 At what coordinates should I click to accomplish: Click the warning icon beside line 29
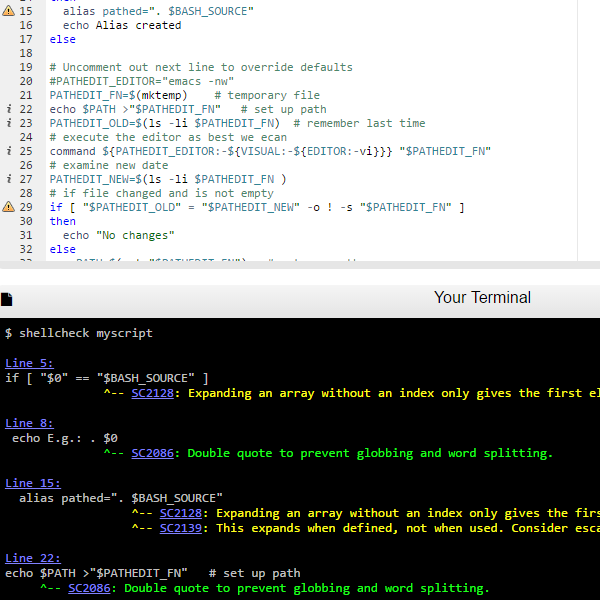click(9, 207)
